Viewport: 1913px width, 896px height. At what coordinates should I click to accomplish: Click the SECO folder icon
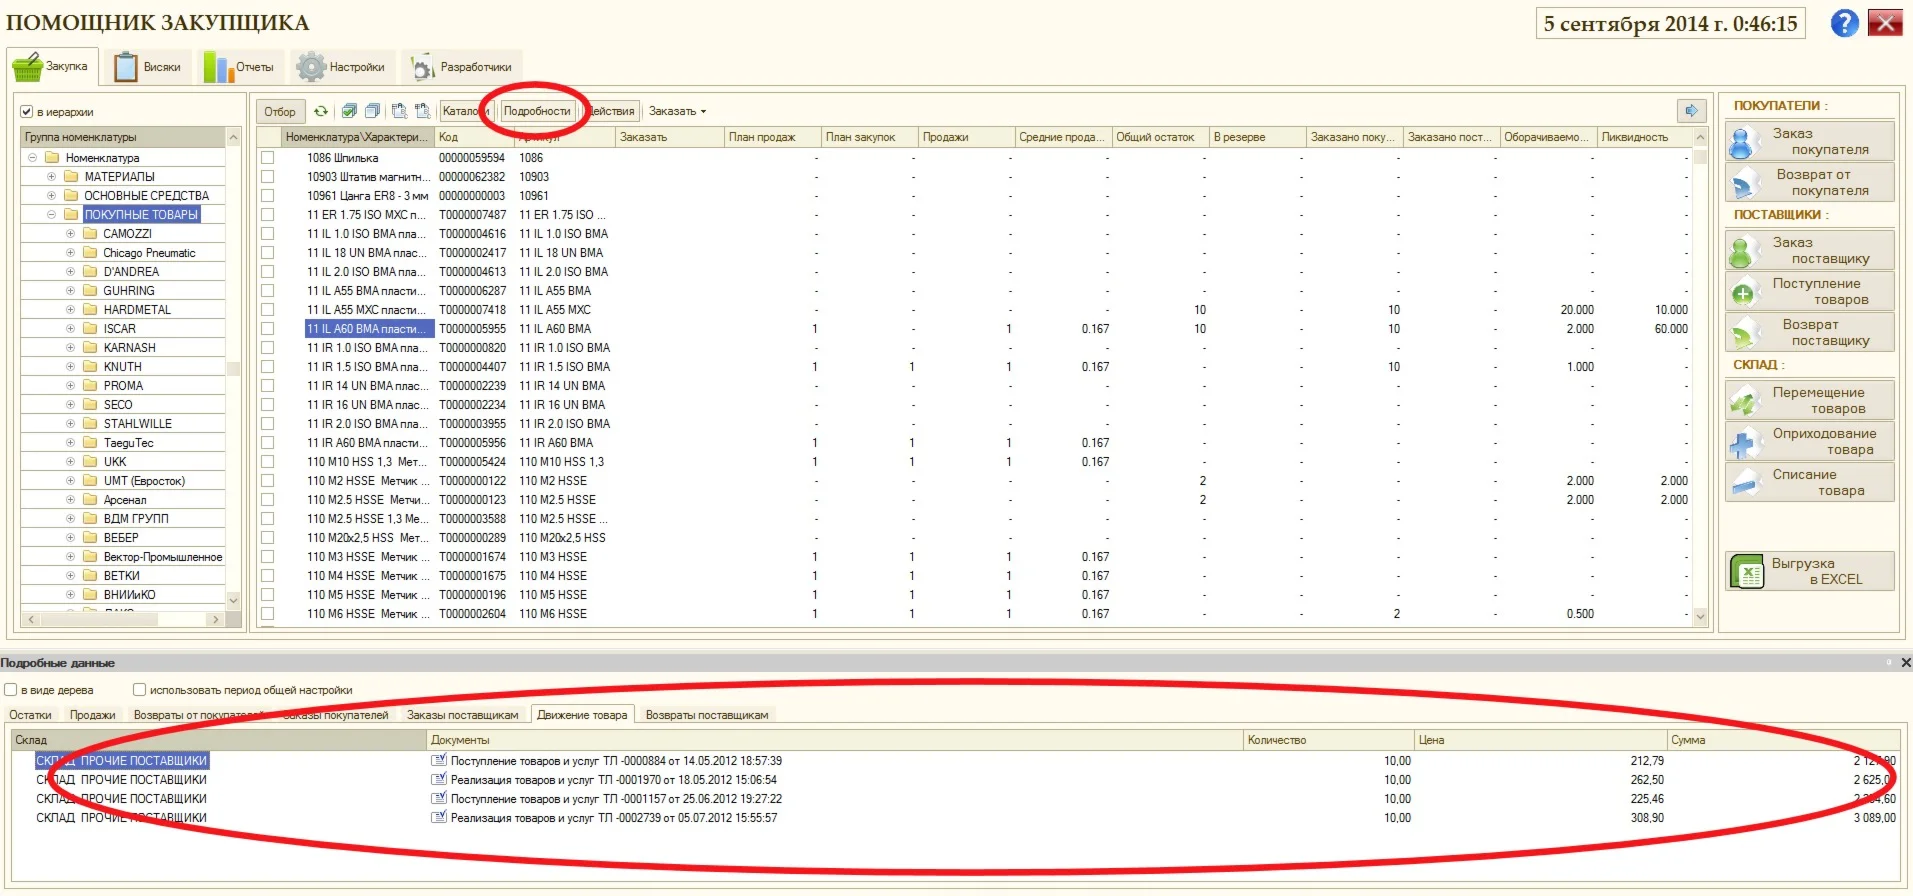point(90,404)
